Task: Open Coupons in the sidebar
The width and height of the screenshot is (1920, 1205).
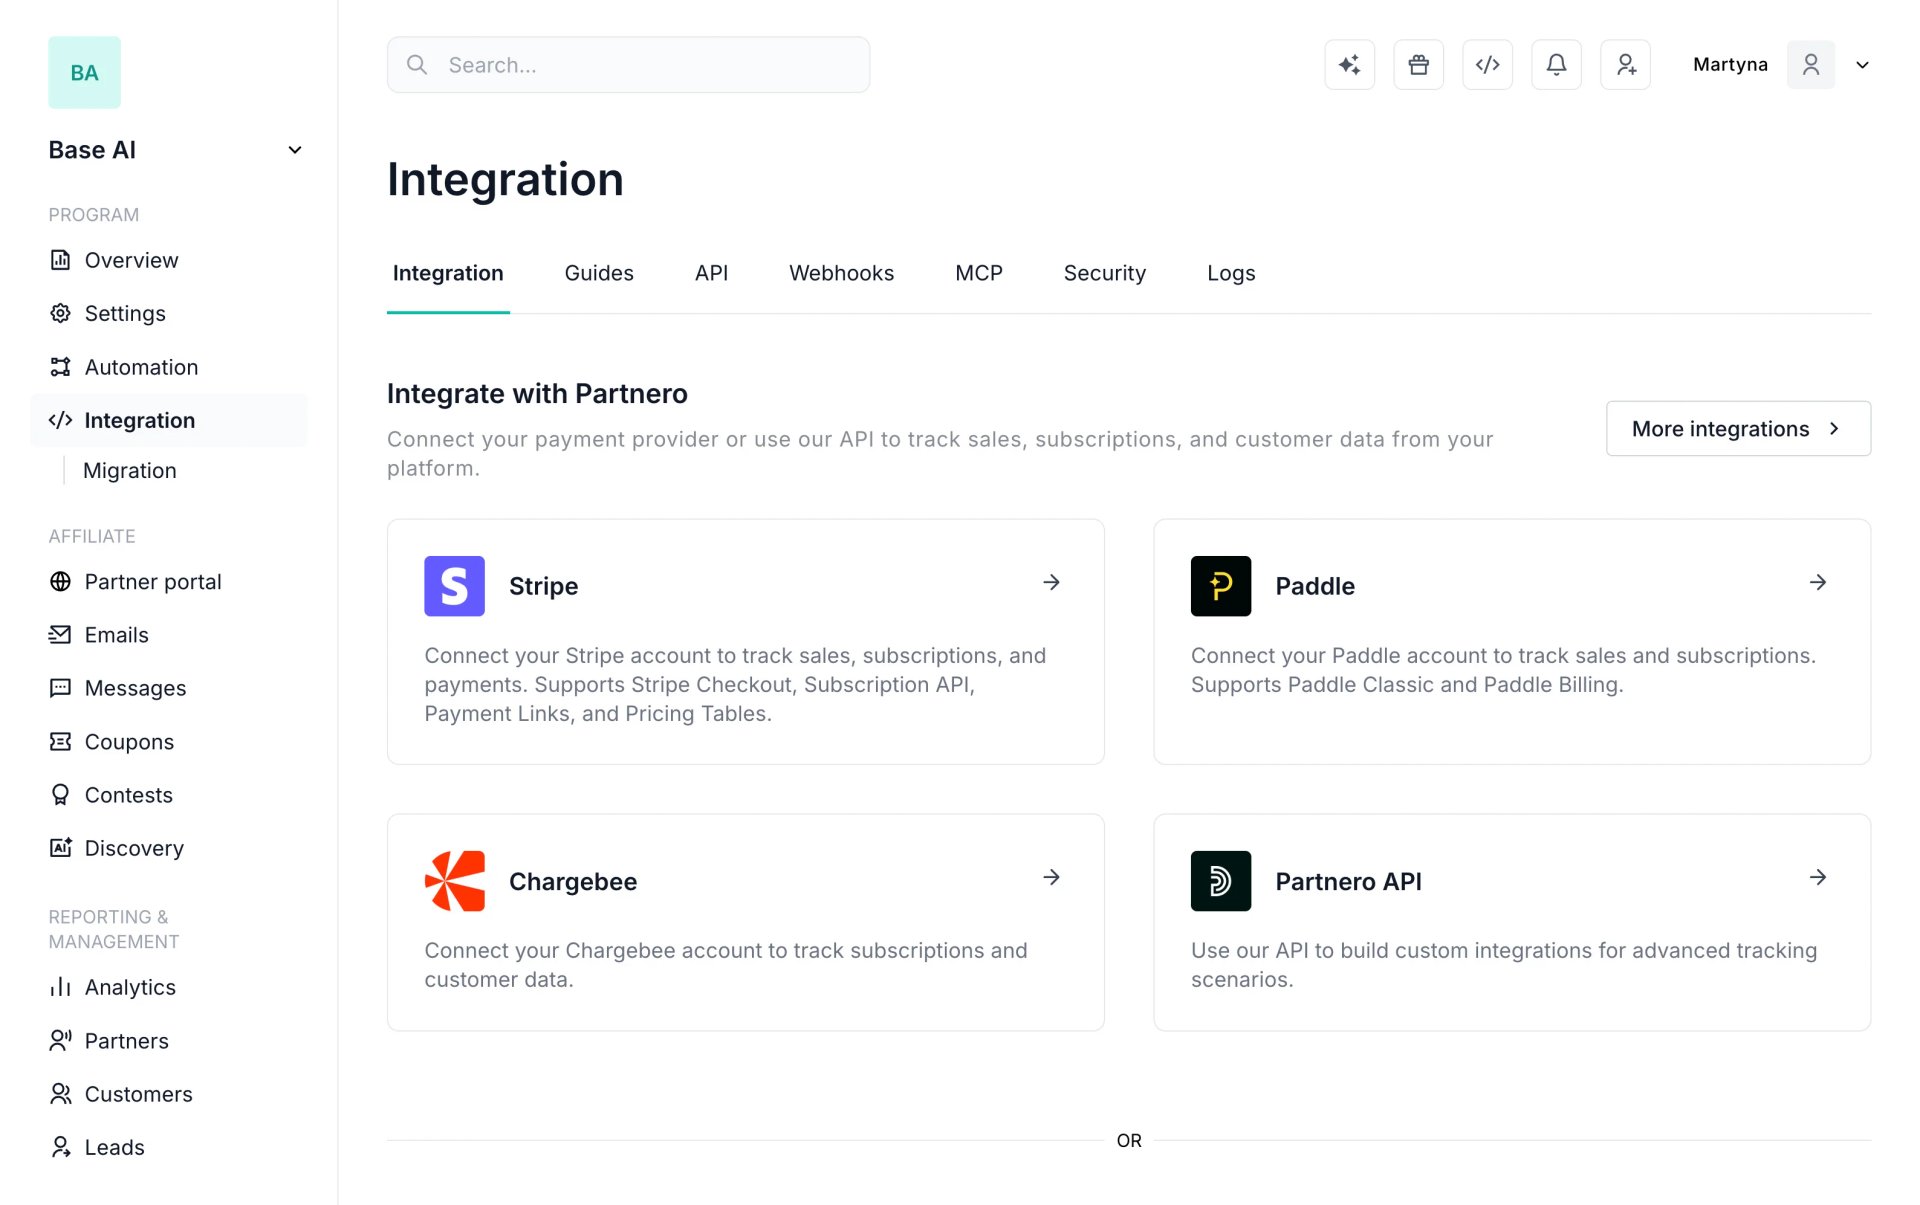Action: point(129,741)
